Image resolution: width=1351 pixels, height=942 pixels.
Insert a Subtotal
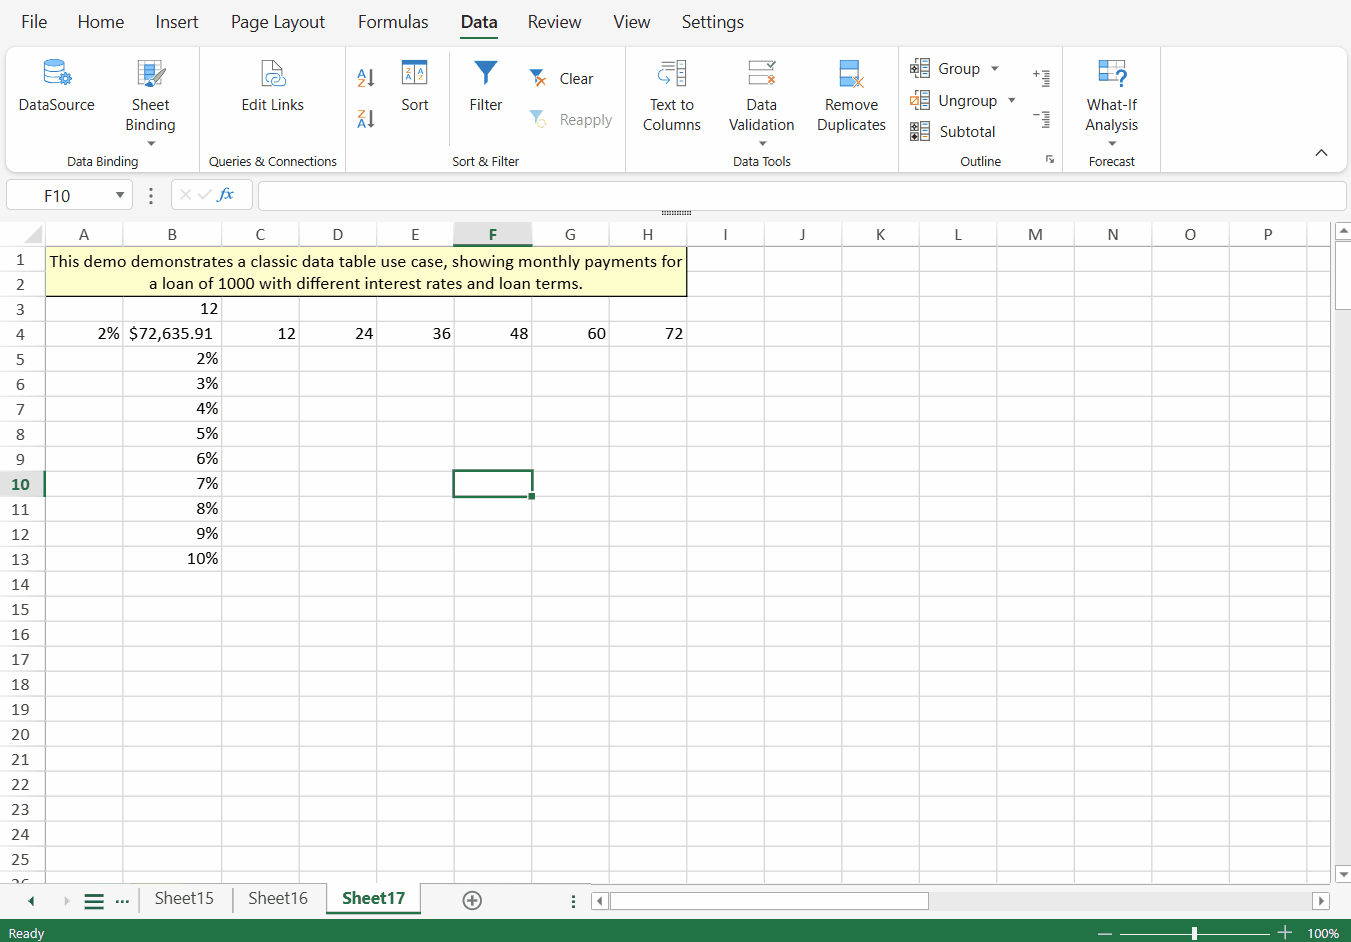(953, 132)
